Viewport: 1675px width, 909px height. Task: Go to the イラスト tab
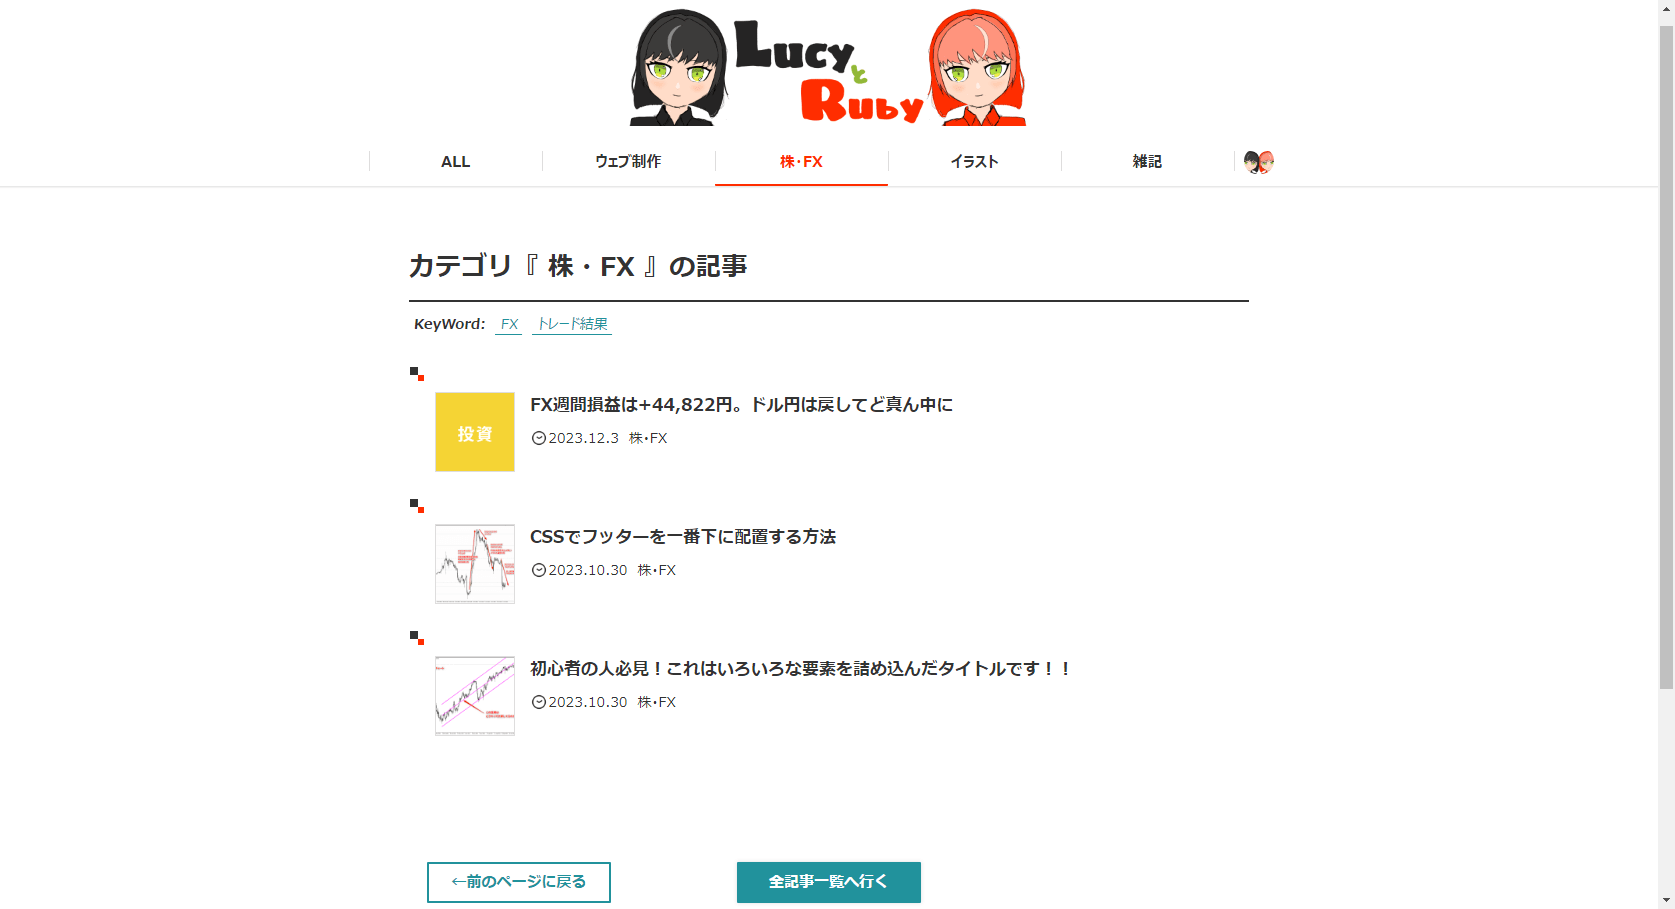[x=975, y=162]
